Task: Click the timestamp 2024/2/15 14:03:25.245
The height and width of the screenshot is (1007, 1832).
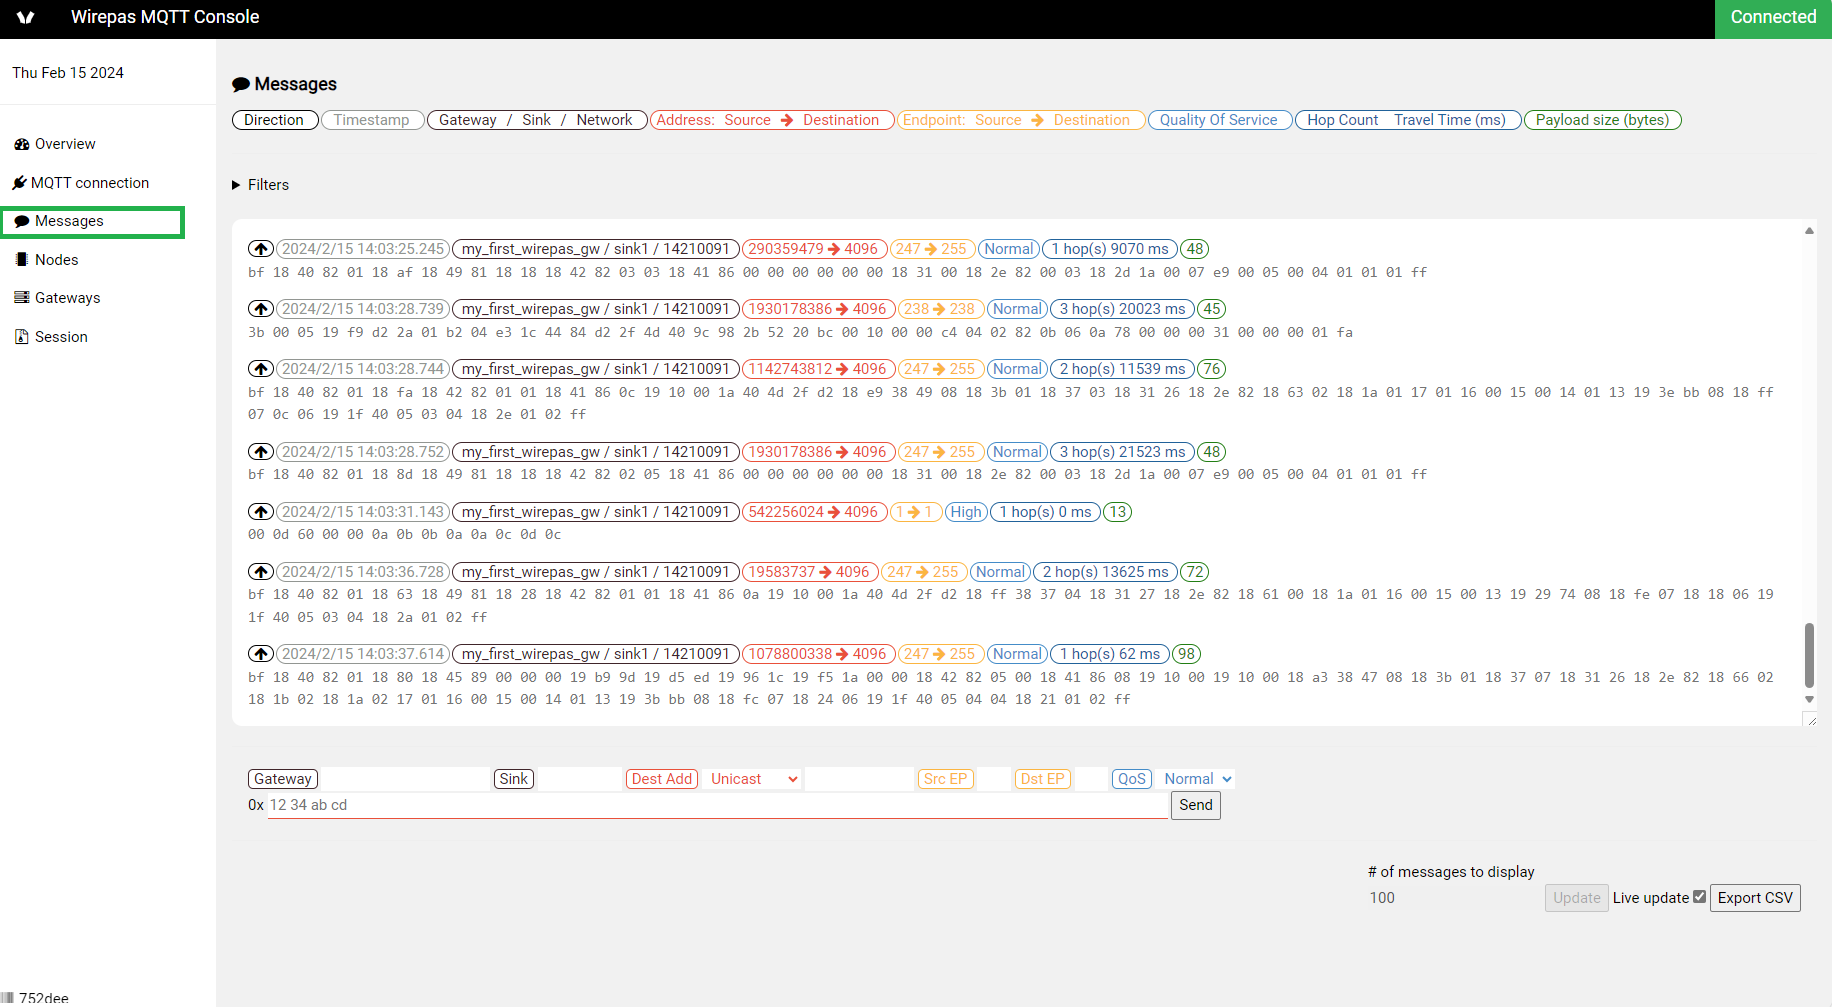Action: pyautogui.click(x=363, y=249)
